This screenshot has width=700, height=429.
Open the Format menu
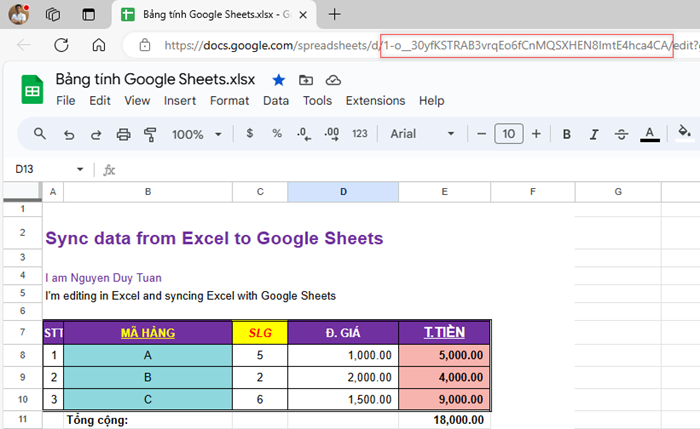(229, 101)
